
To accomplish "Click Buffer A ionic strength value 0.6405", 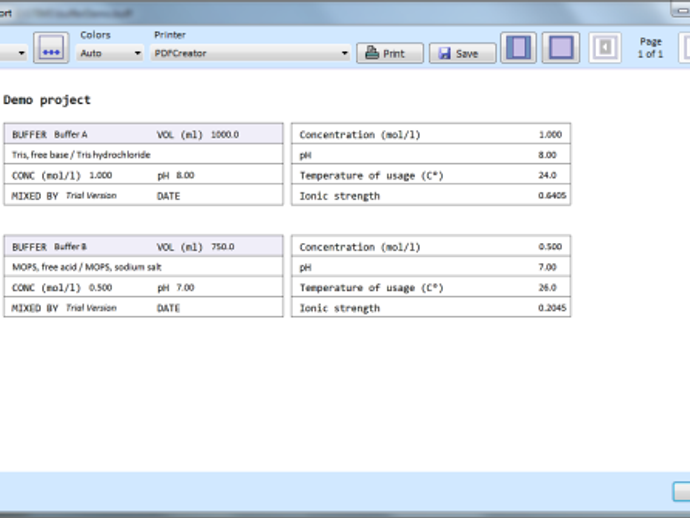I will click(x=552, y=195).
